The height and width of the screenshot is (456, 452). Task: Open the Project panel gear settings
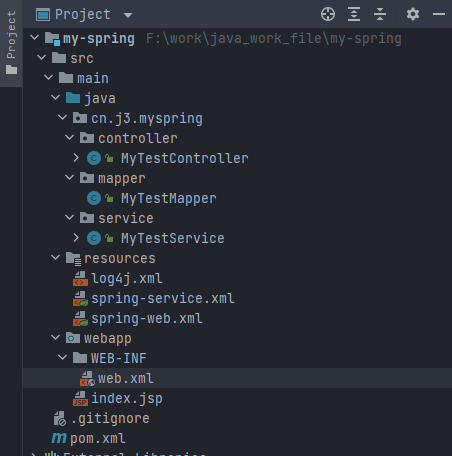coord(413,14)
